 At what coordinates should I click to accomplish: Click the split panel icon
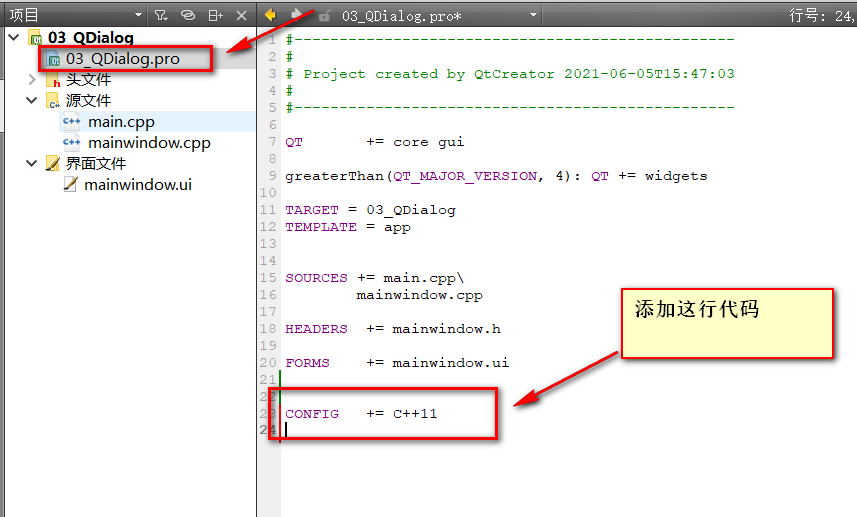click(x=215, y=15)
